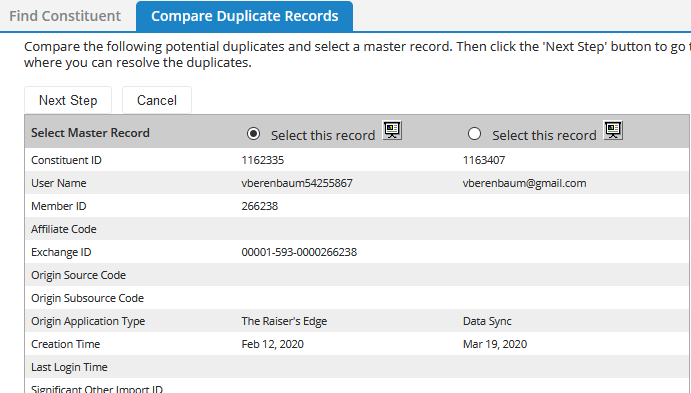Click creation time Mar 19, 2020
Viewport: 691px width, 393px height.
point(495,344)
